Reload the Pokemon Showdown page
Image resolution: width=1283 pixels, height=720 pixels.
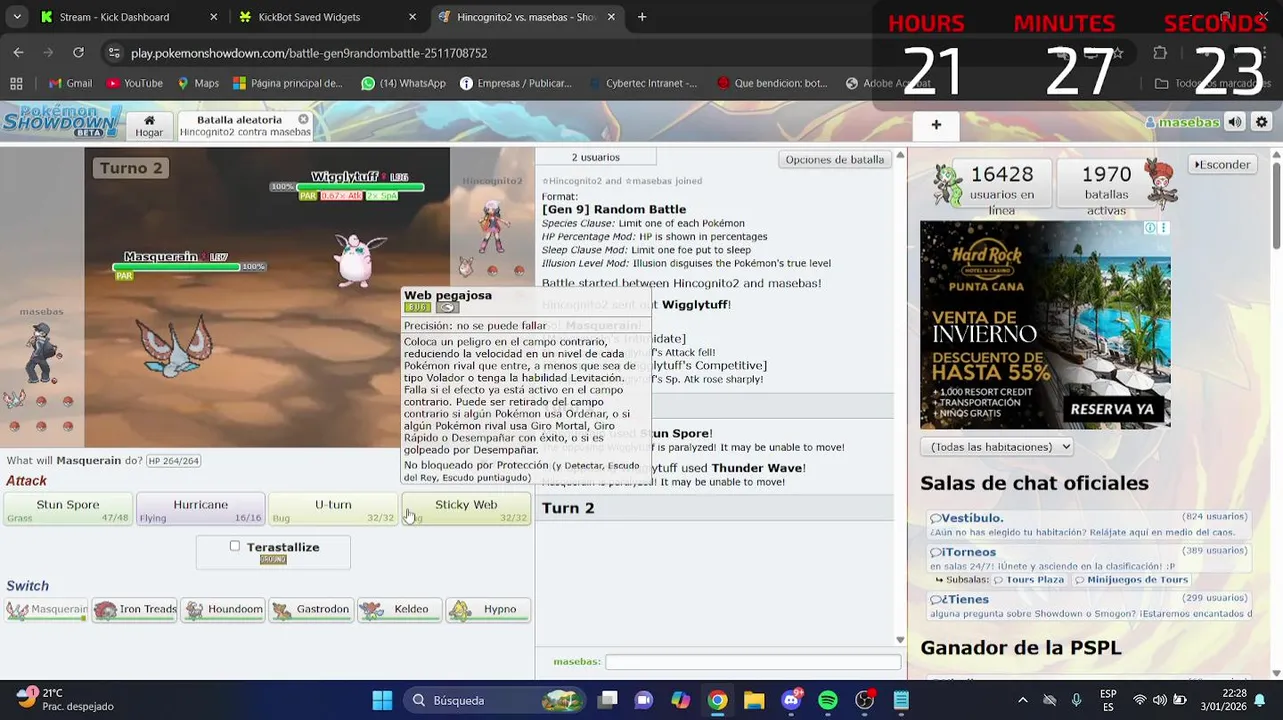78,53
